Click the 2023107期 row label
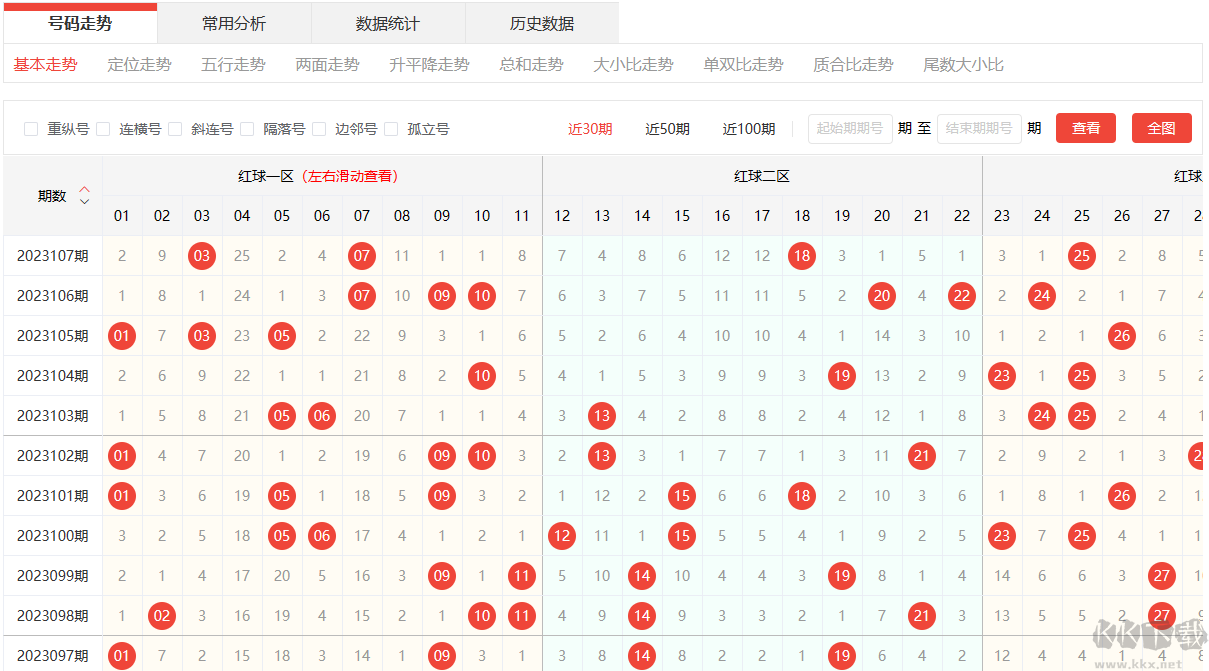 pos(53,256)
